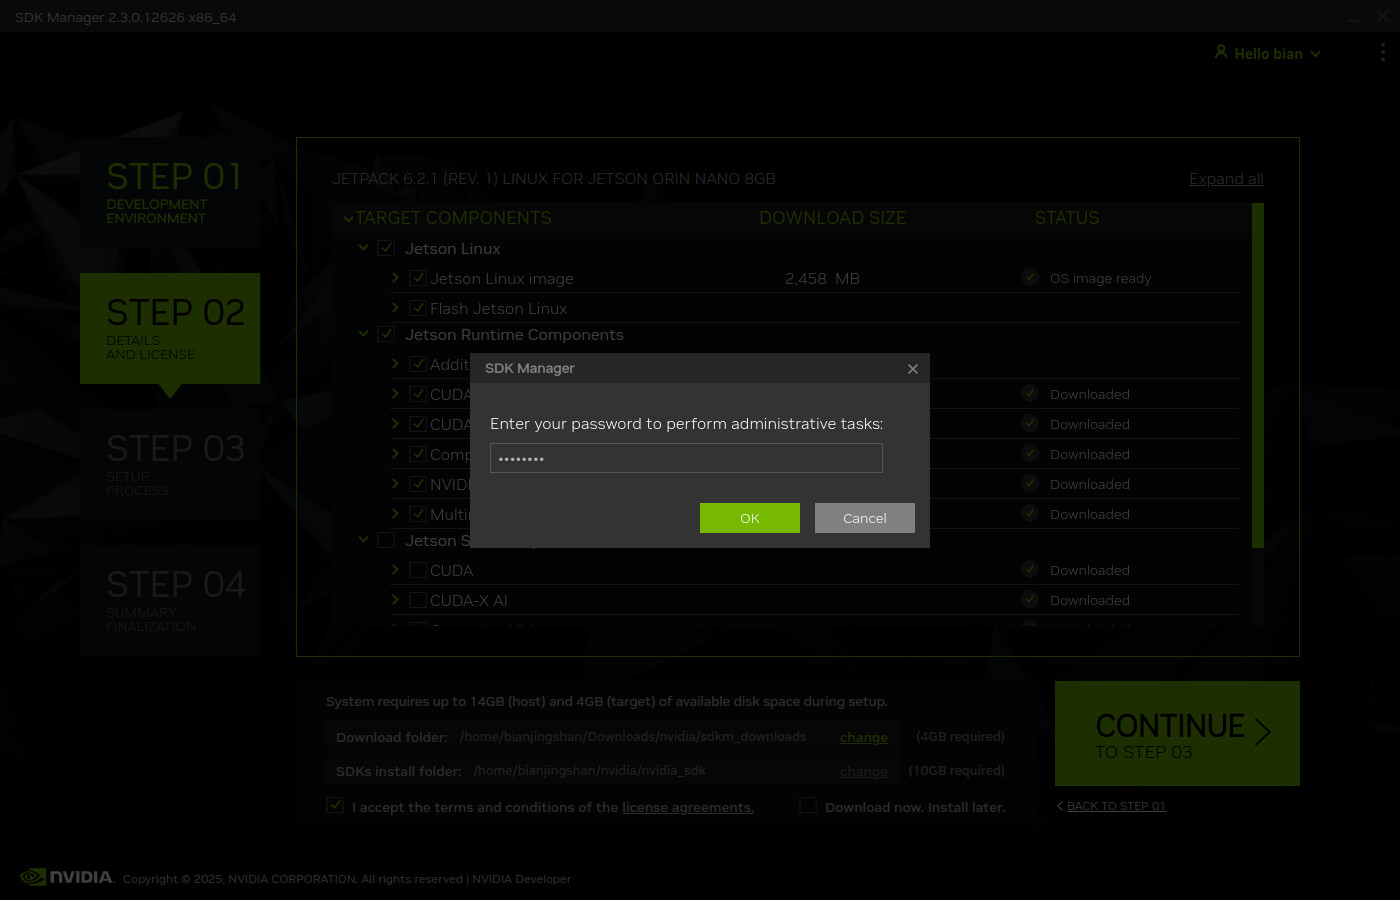This screenshot has height=900, width=1400.
Task: Select Step 04 Summary Finalization
Action: (x=170, y=600)
